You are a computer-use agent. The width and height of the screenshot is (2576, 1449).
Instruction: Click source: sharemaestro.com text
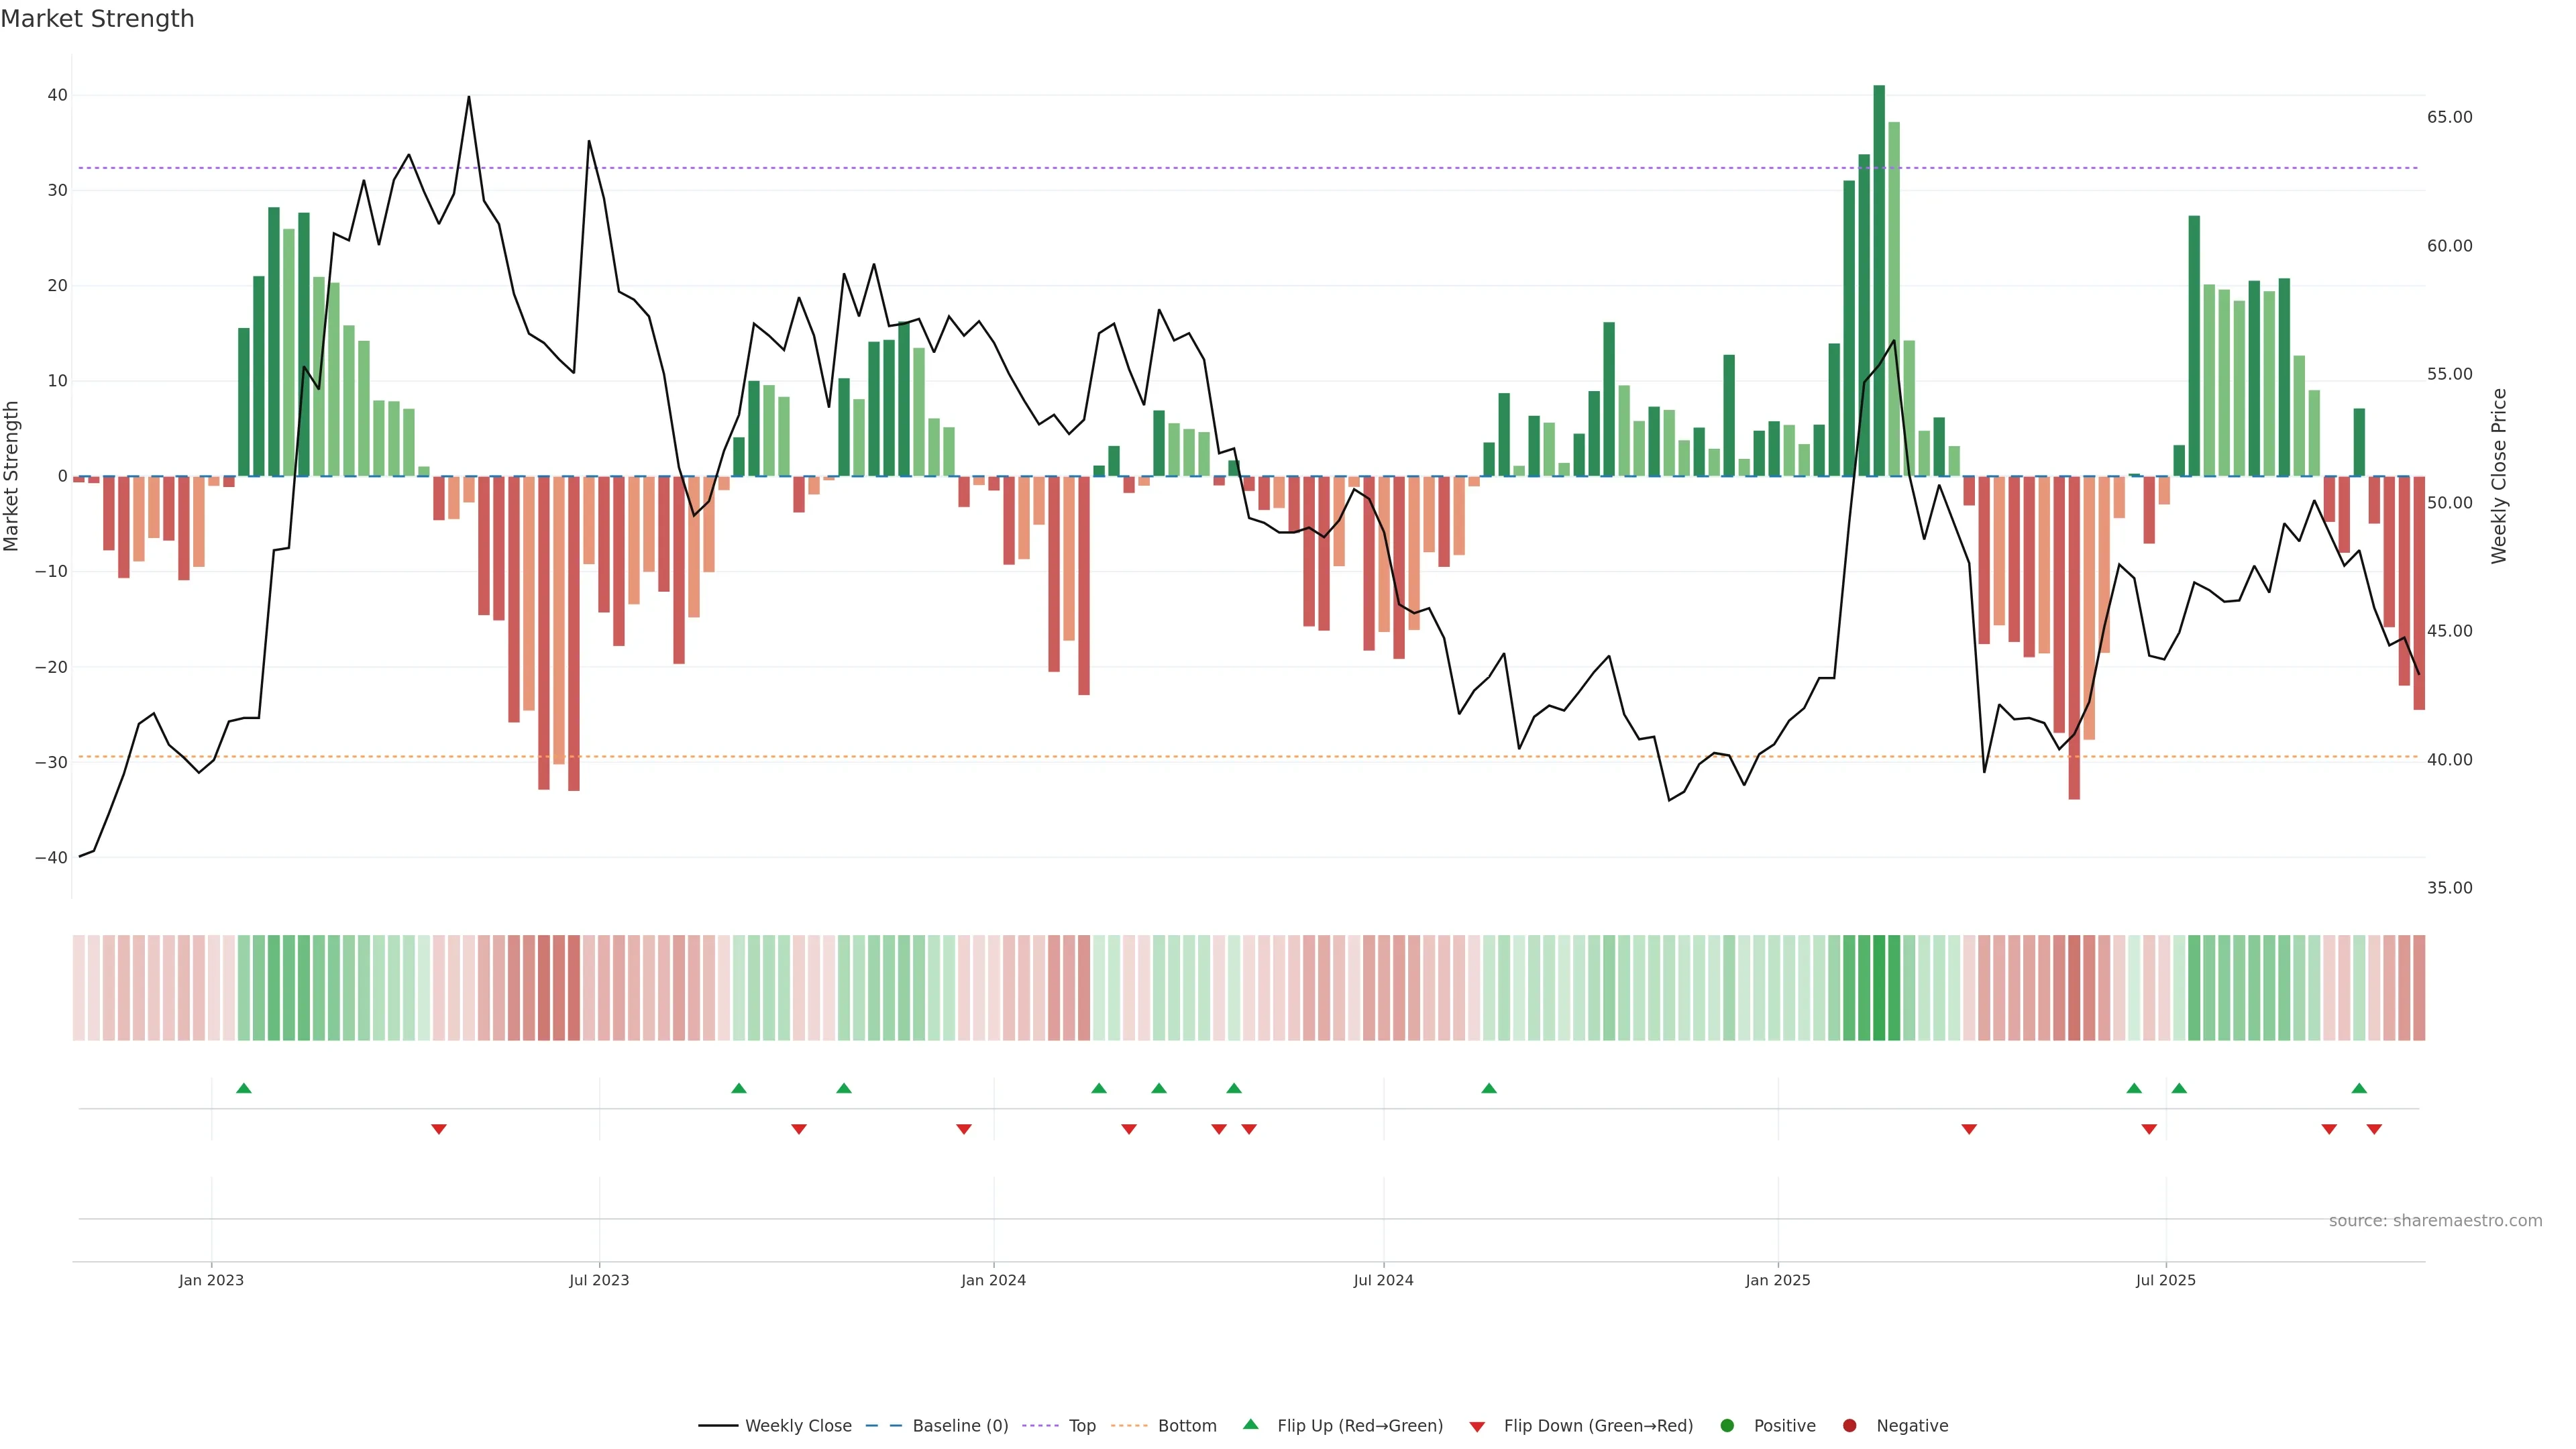pos(2435,1220)
